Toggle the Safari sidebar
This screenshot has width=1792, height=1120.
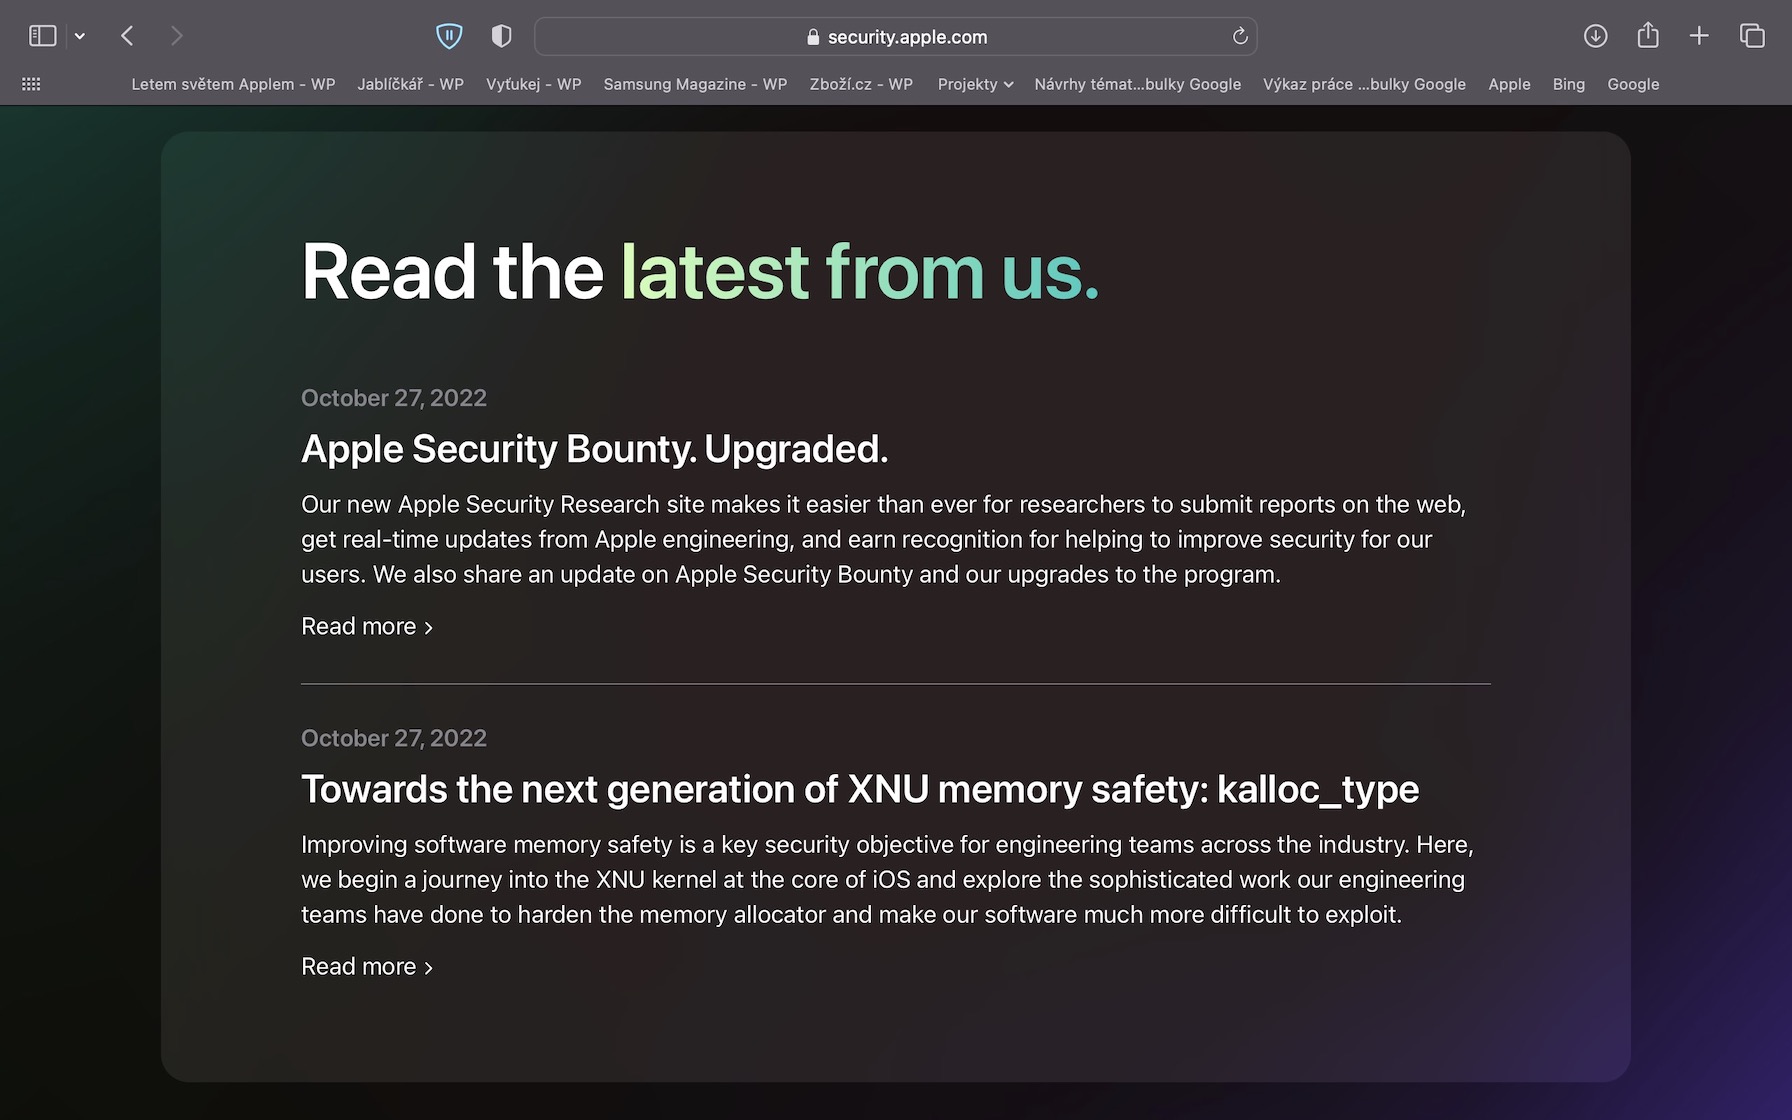[x=42, y=36]
